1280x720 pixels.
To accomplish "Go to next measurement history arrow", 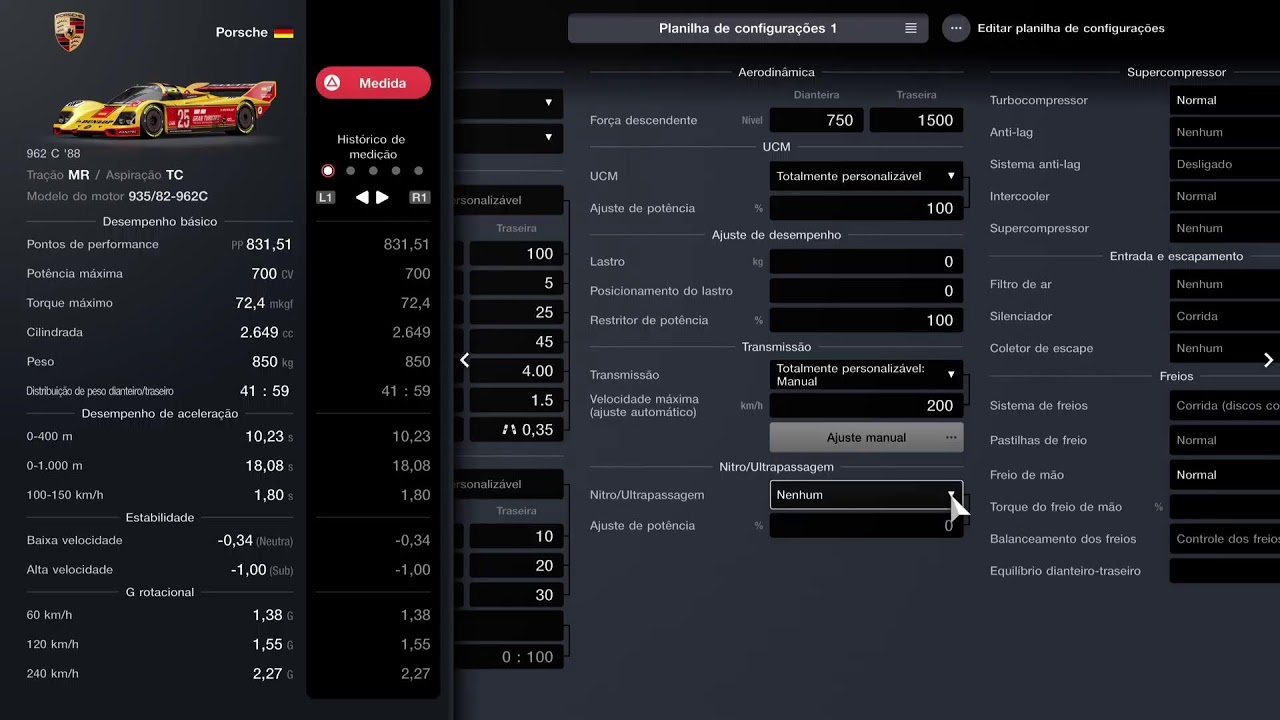I will [x=382, y=198].
